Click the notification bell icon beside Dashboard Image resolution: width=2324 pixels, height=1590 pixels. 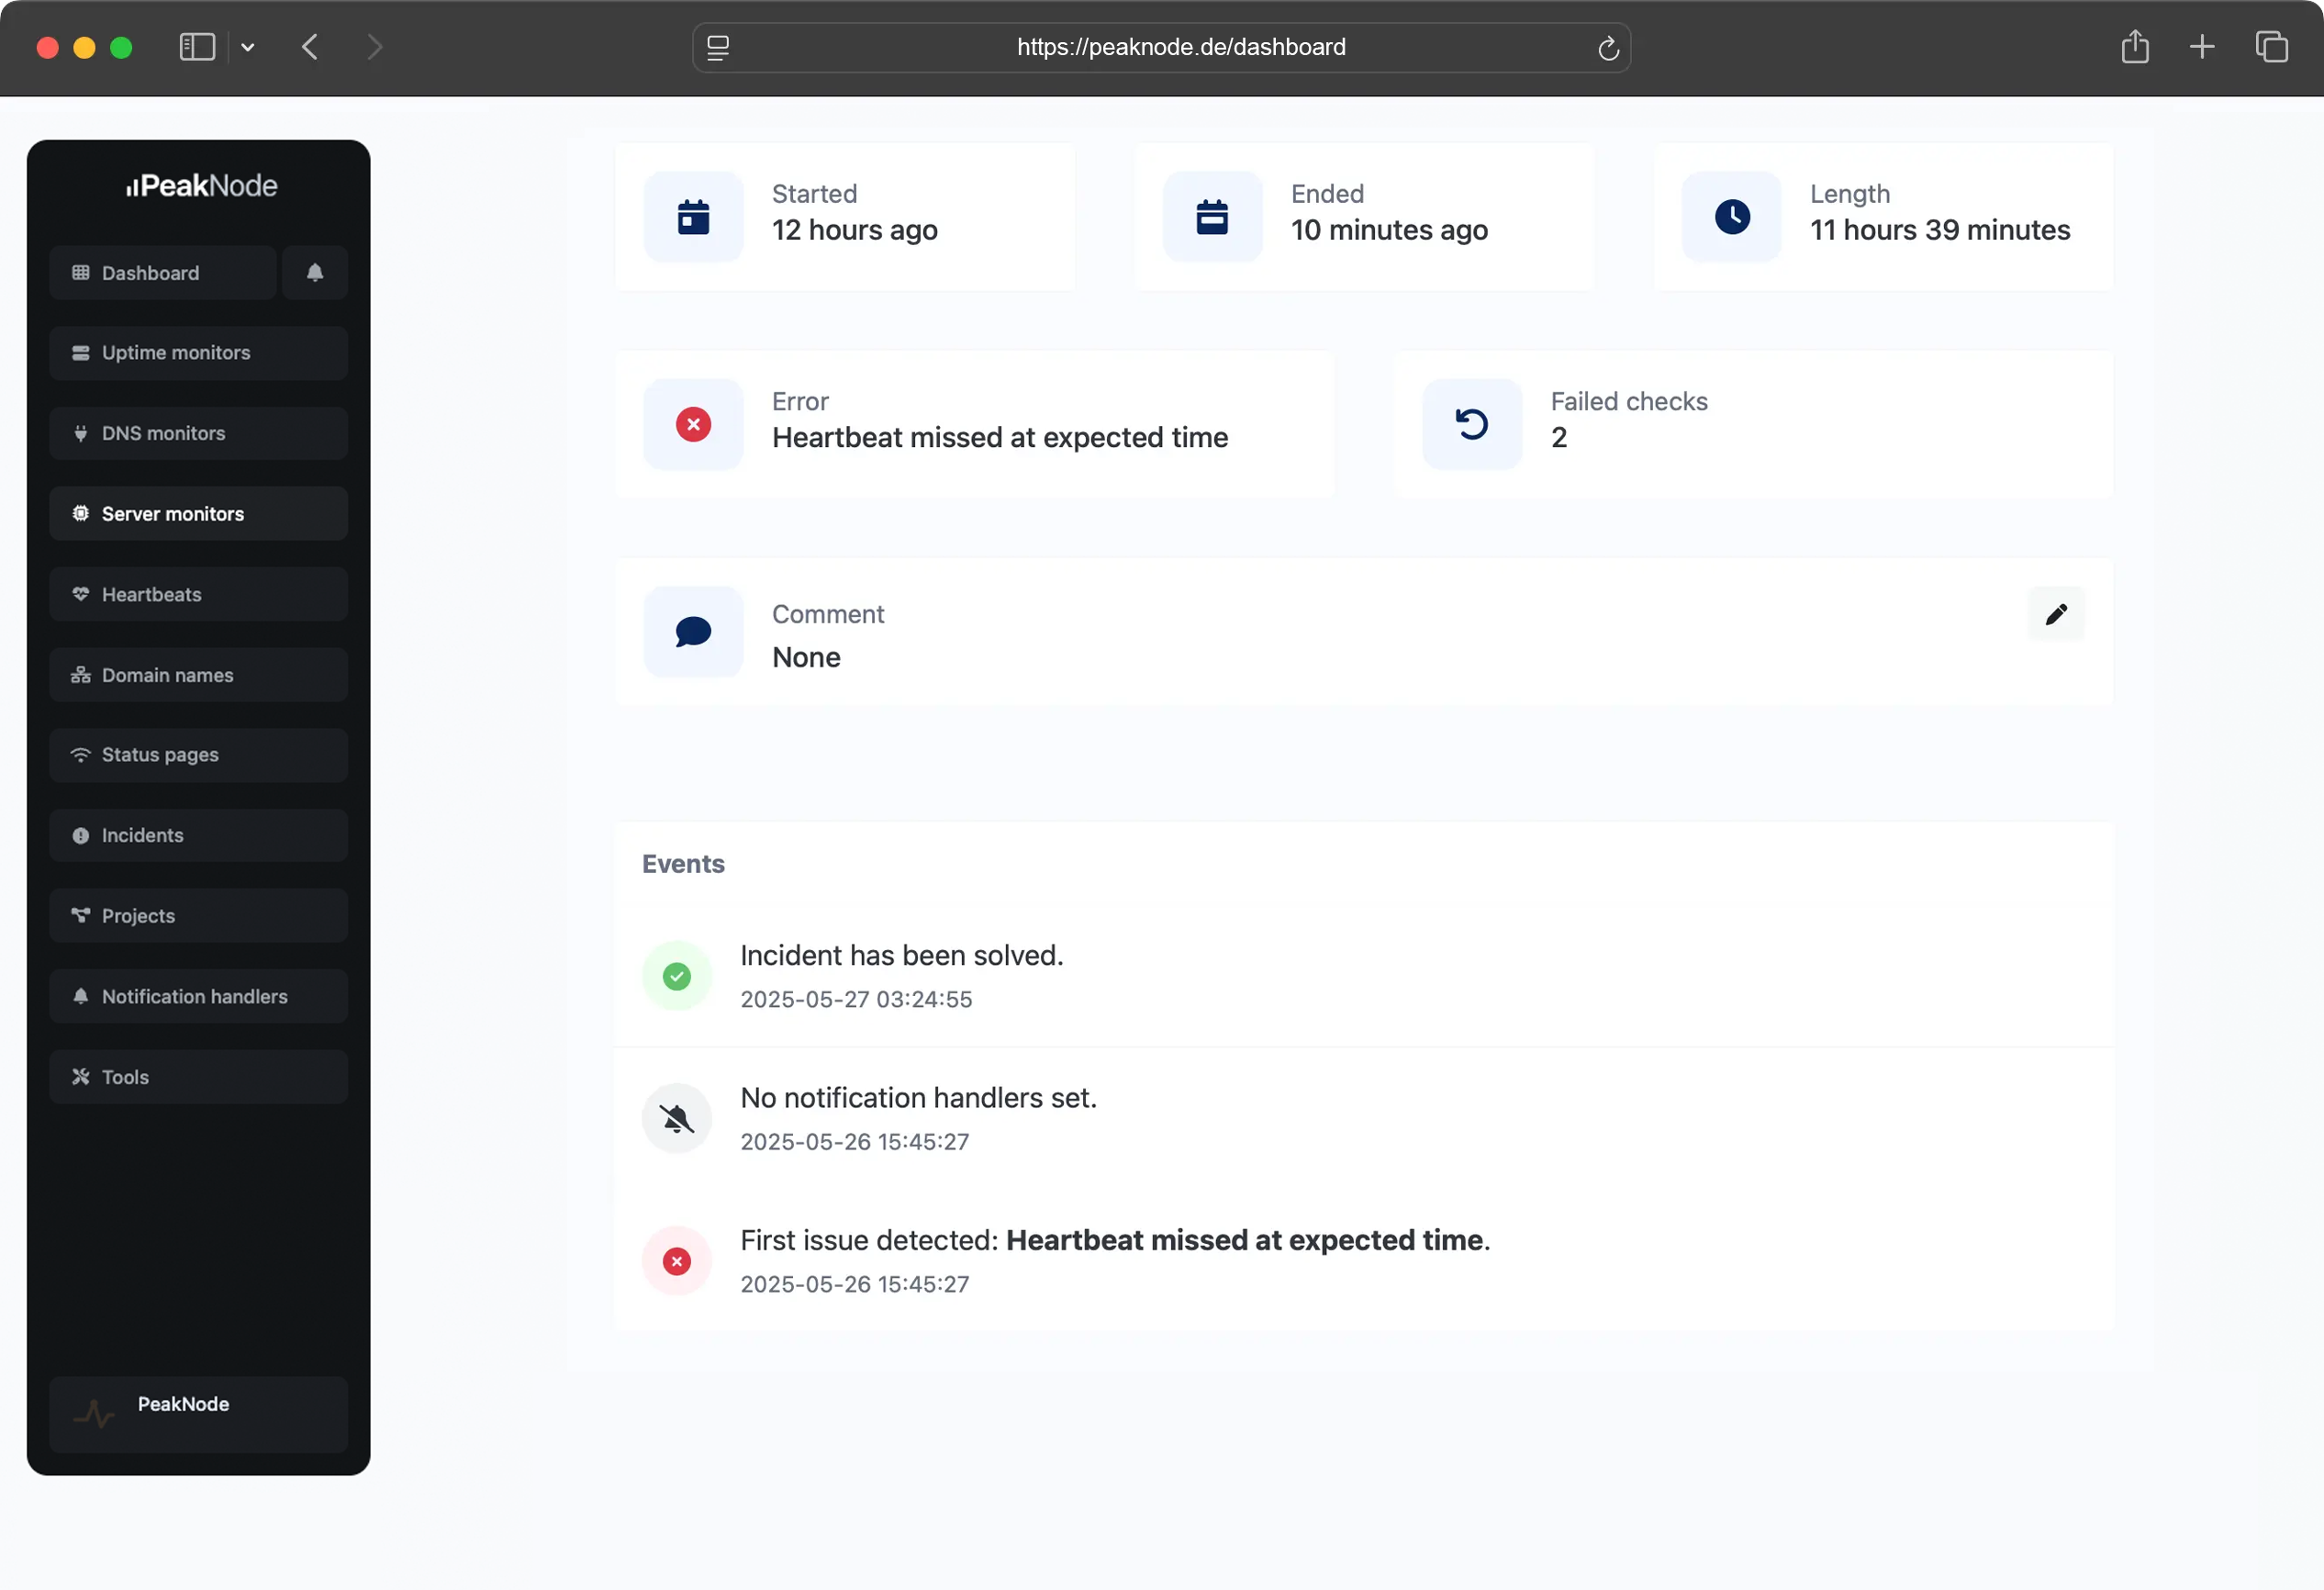314,273
